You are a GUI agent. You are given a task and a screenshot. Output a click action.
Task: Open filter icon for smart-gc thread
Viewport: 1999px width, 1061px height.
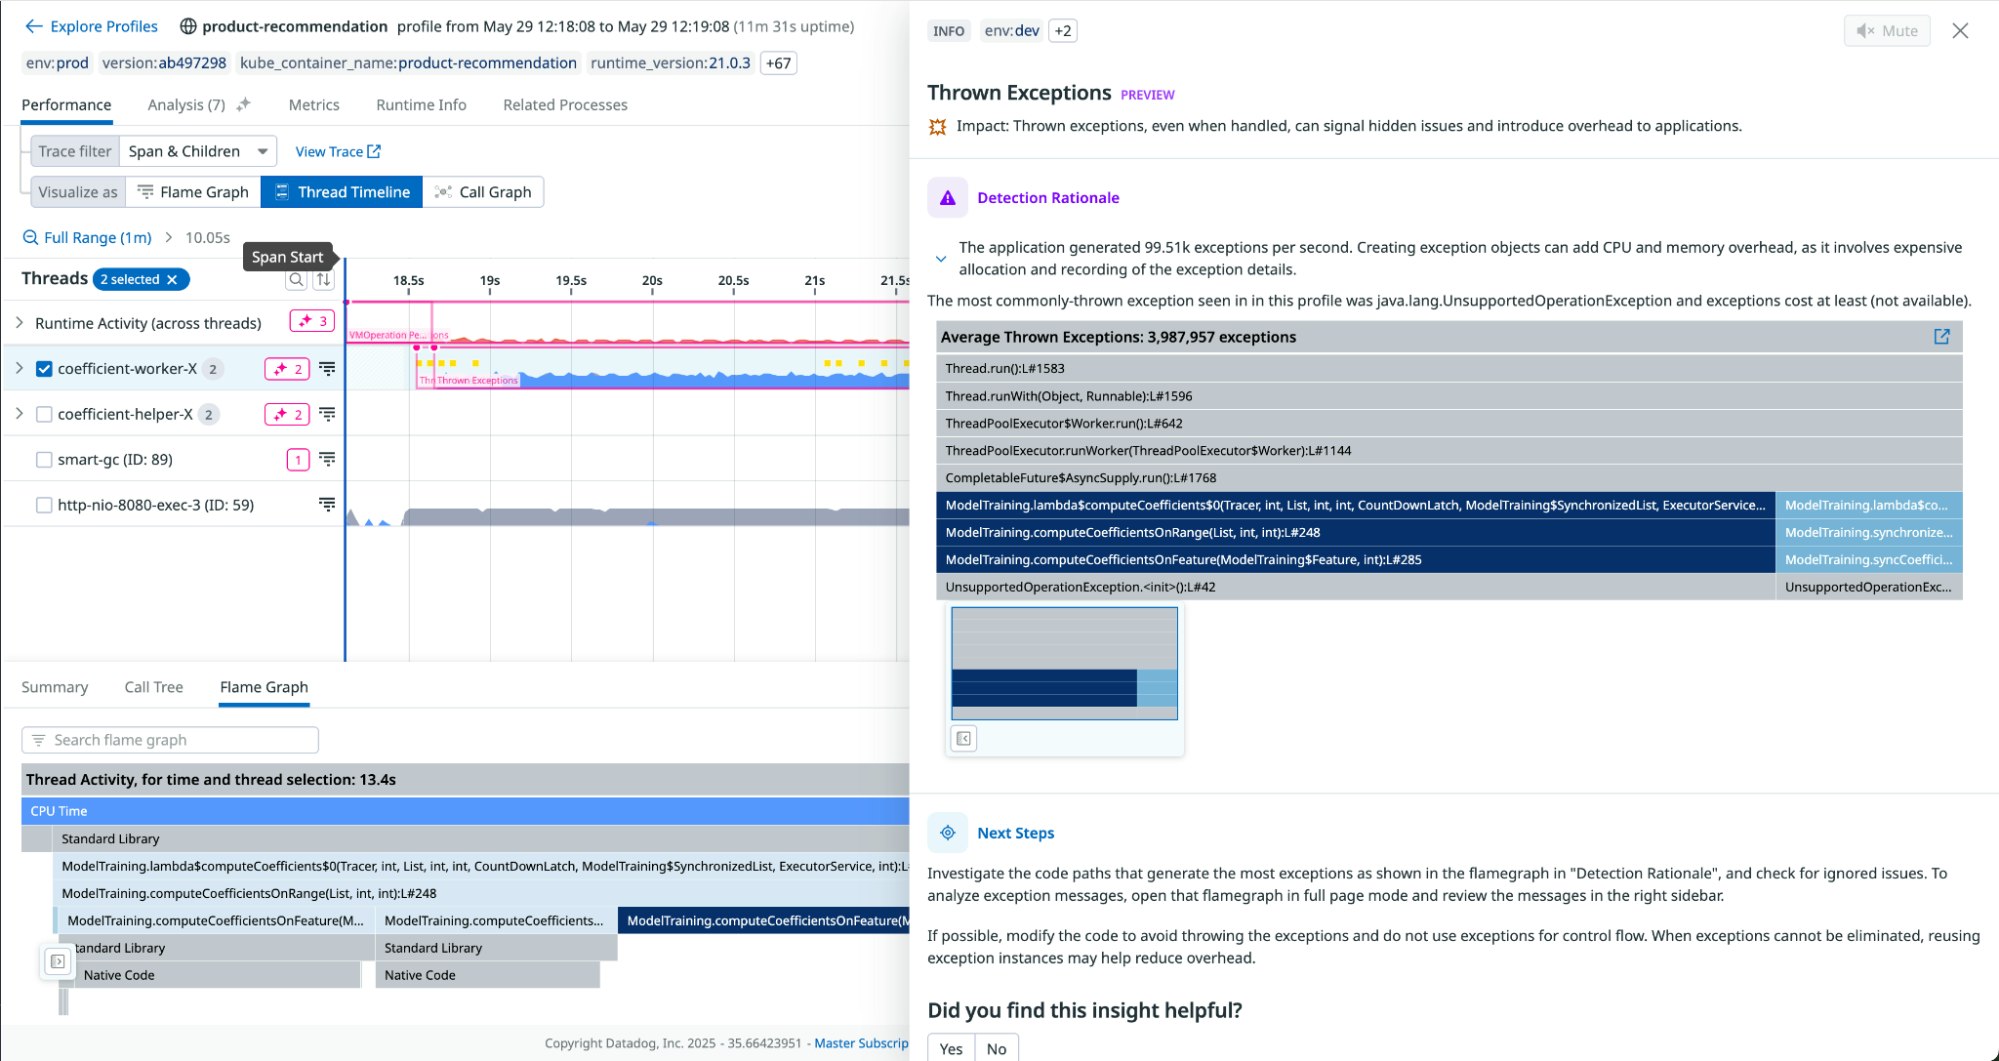pyautogui.click(x=326, y=459)
